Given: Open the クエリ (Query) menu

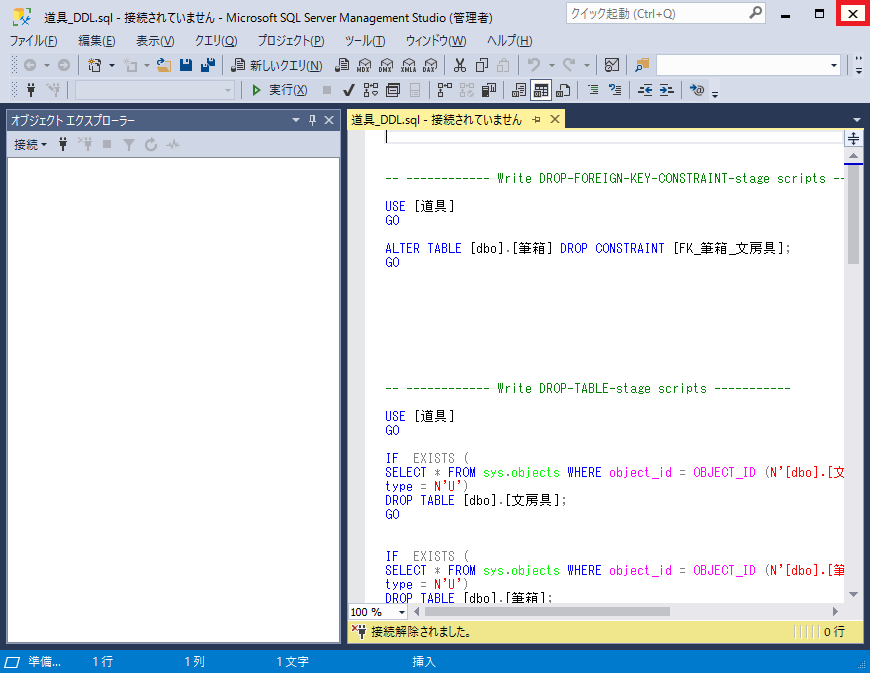Looking at the screenshot, I should tap(216, 41).
